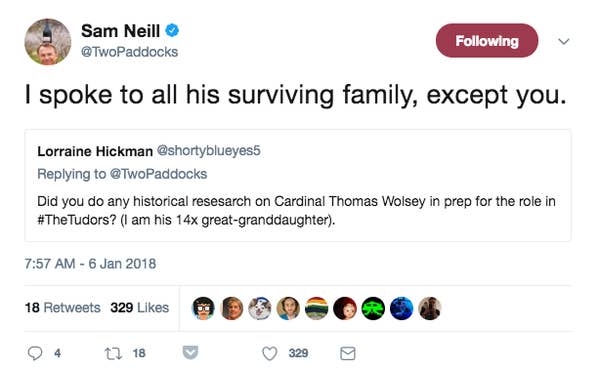
Task: Retweet using the retweet arrows icon
Action: tap(113, 353)
